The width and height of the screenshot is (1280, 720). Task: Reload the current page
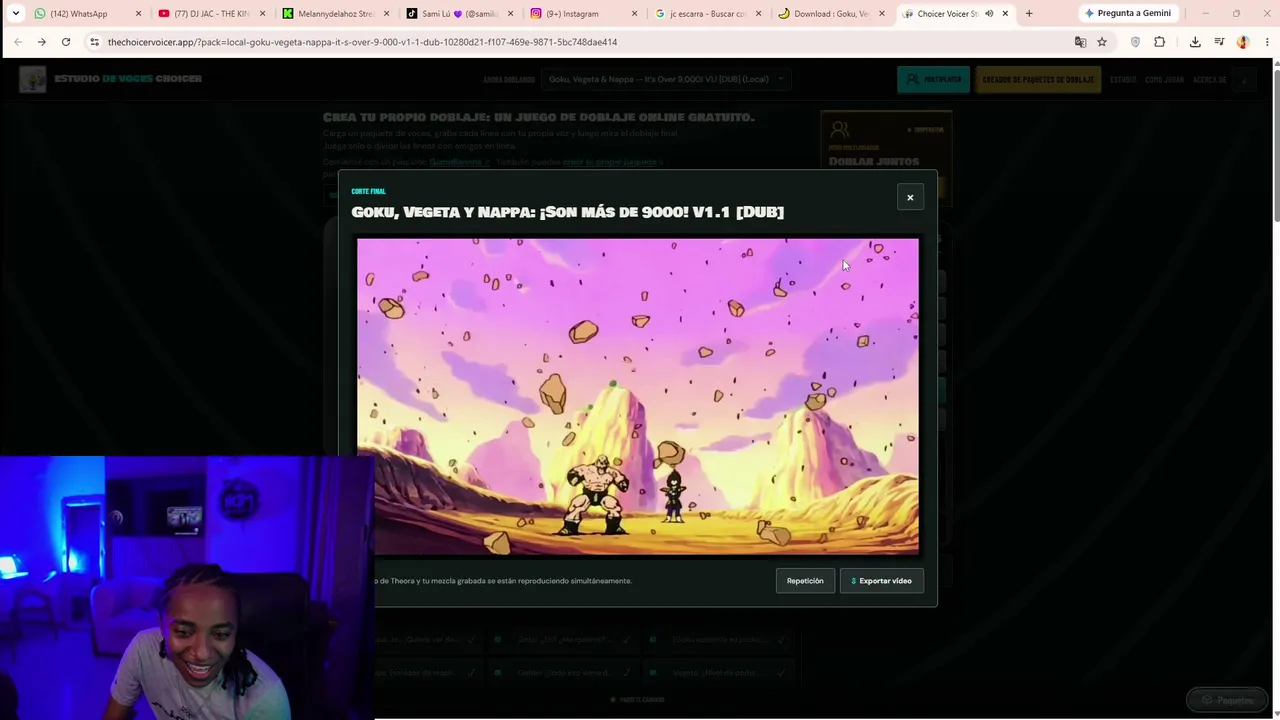pos(66,42)
